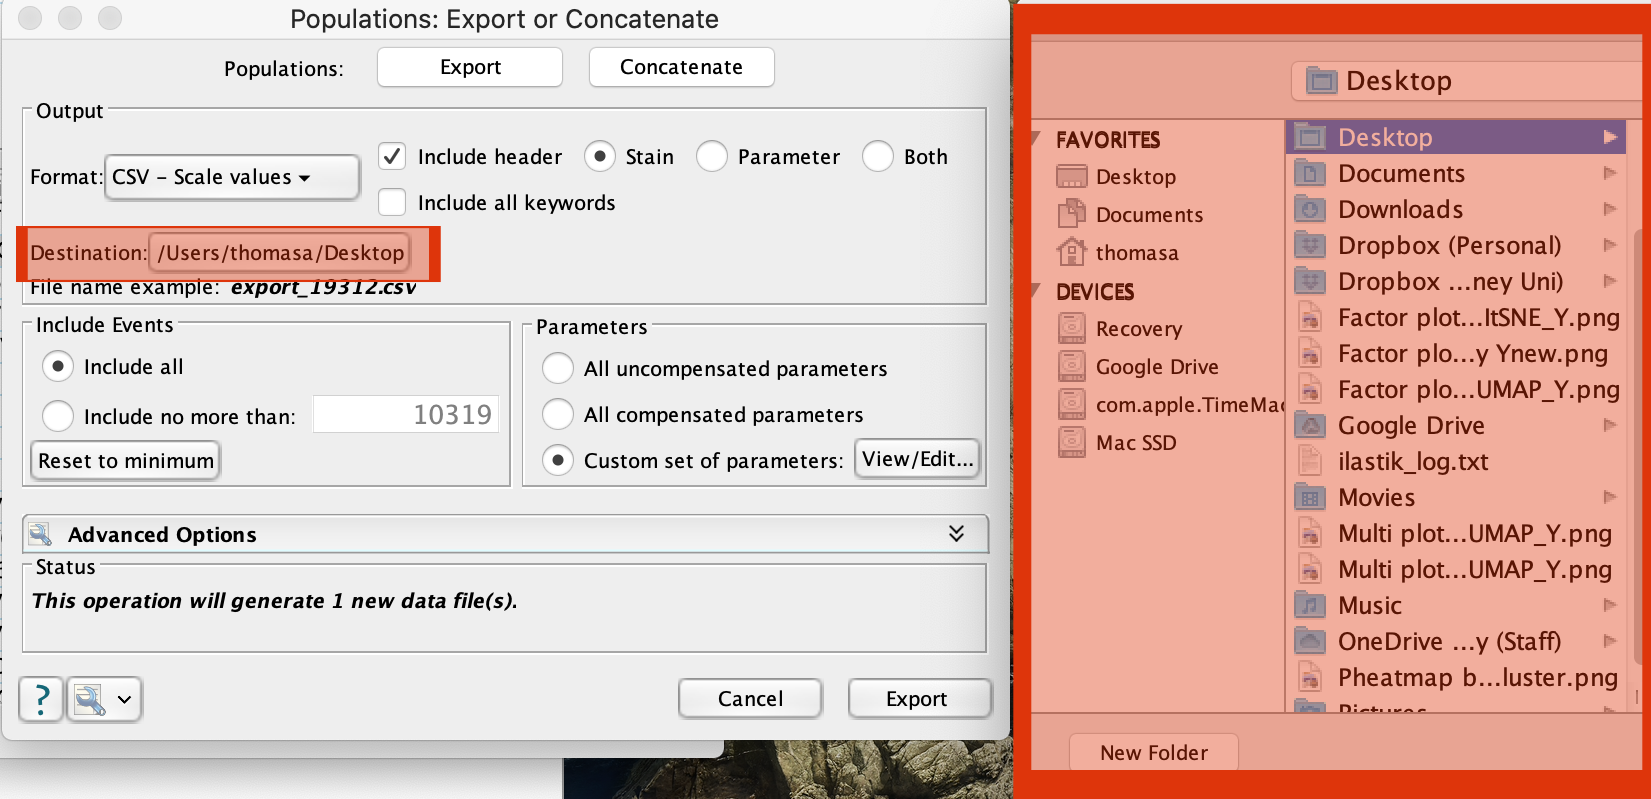Open the CSV - Scale values format dropdown
This screenshot has width=1651, height=799.
[232, 178]
